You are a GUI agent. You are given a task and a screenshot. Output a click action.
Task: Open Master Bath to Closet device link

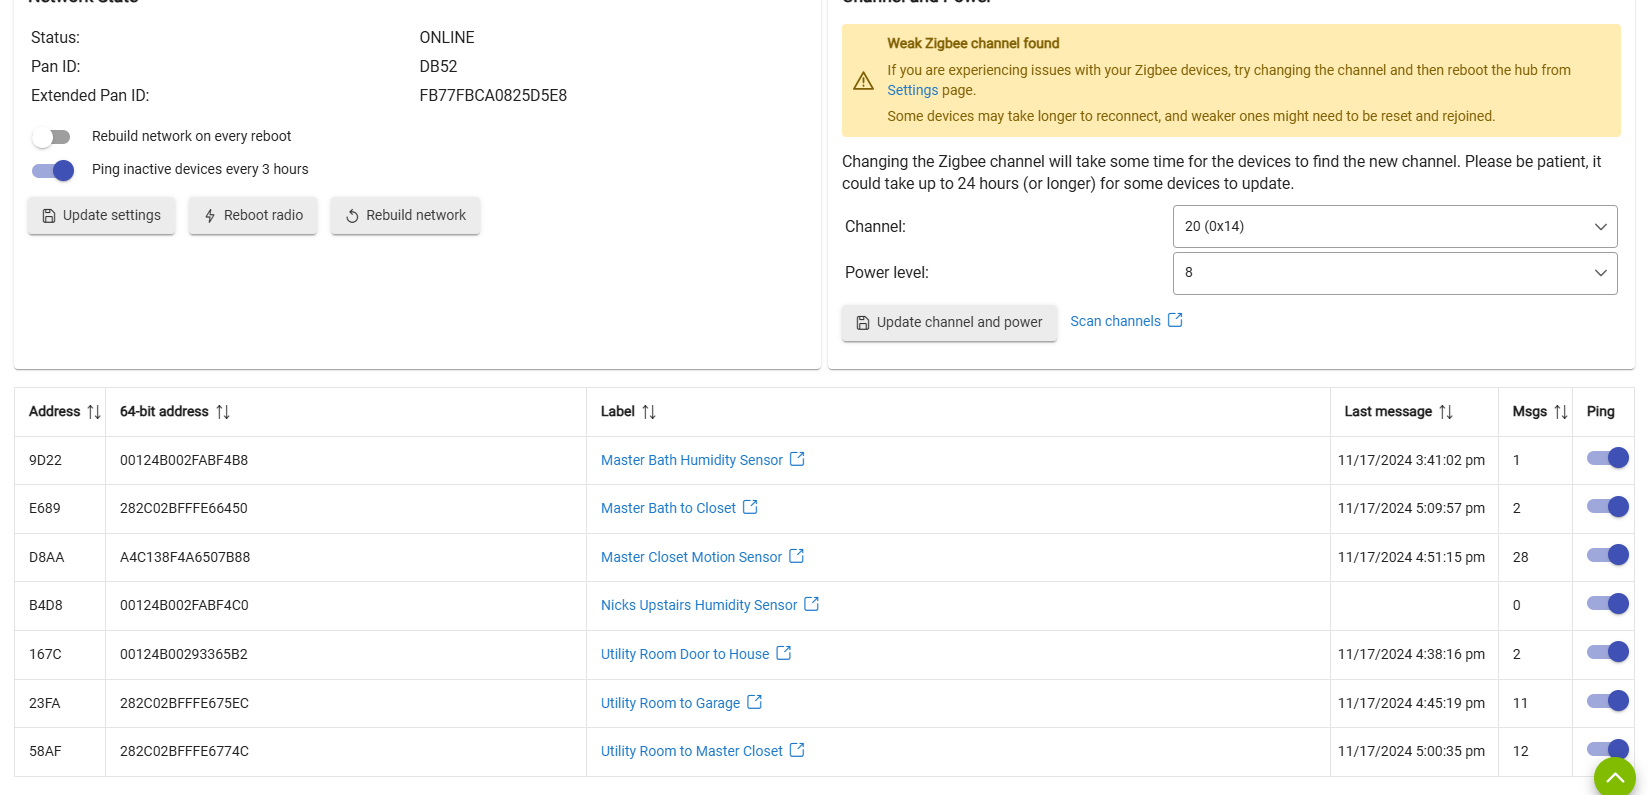tap(668, 508)
